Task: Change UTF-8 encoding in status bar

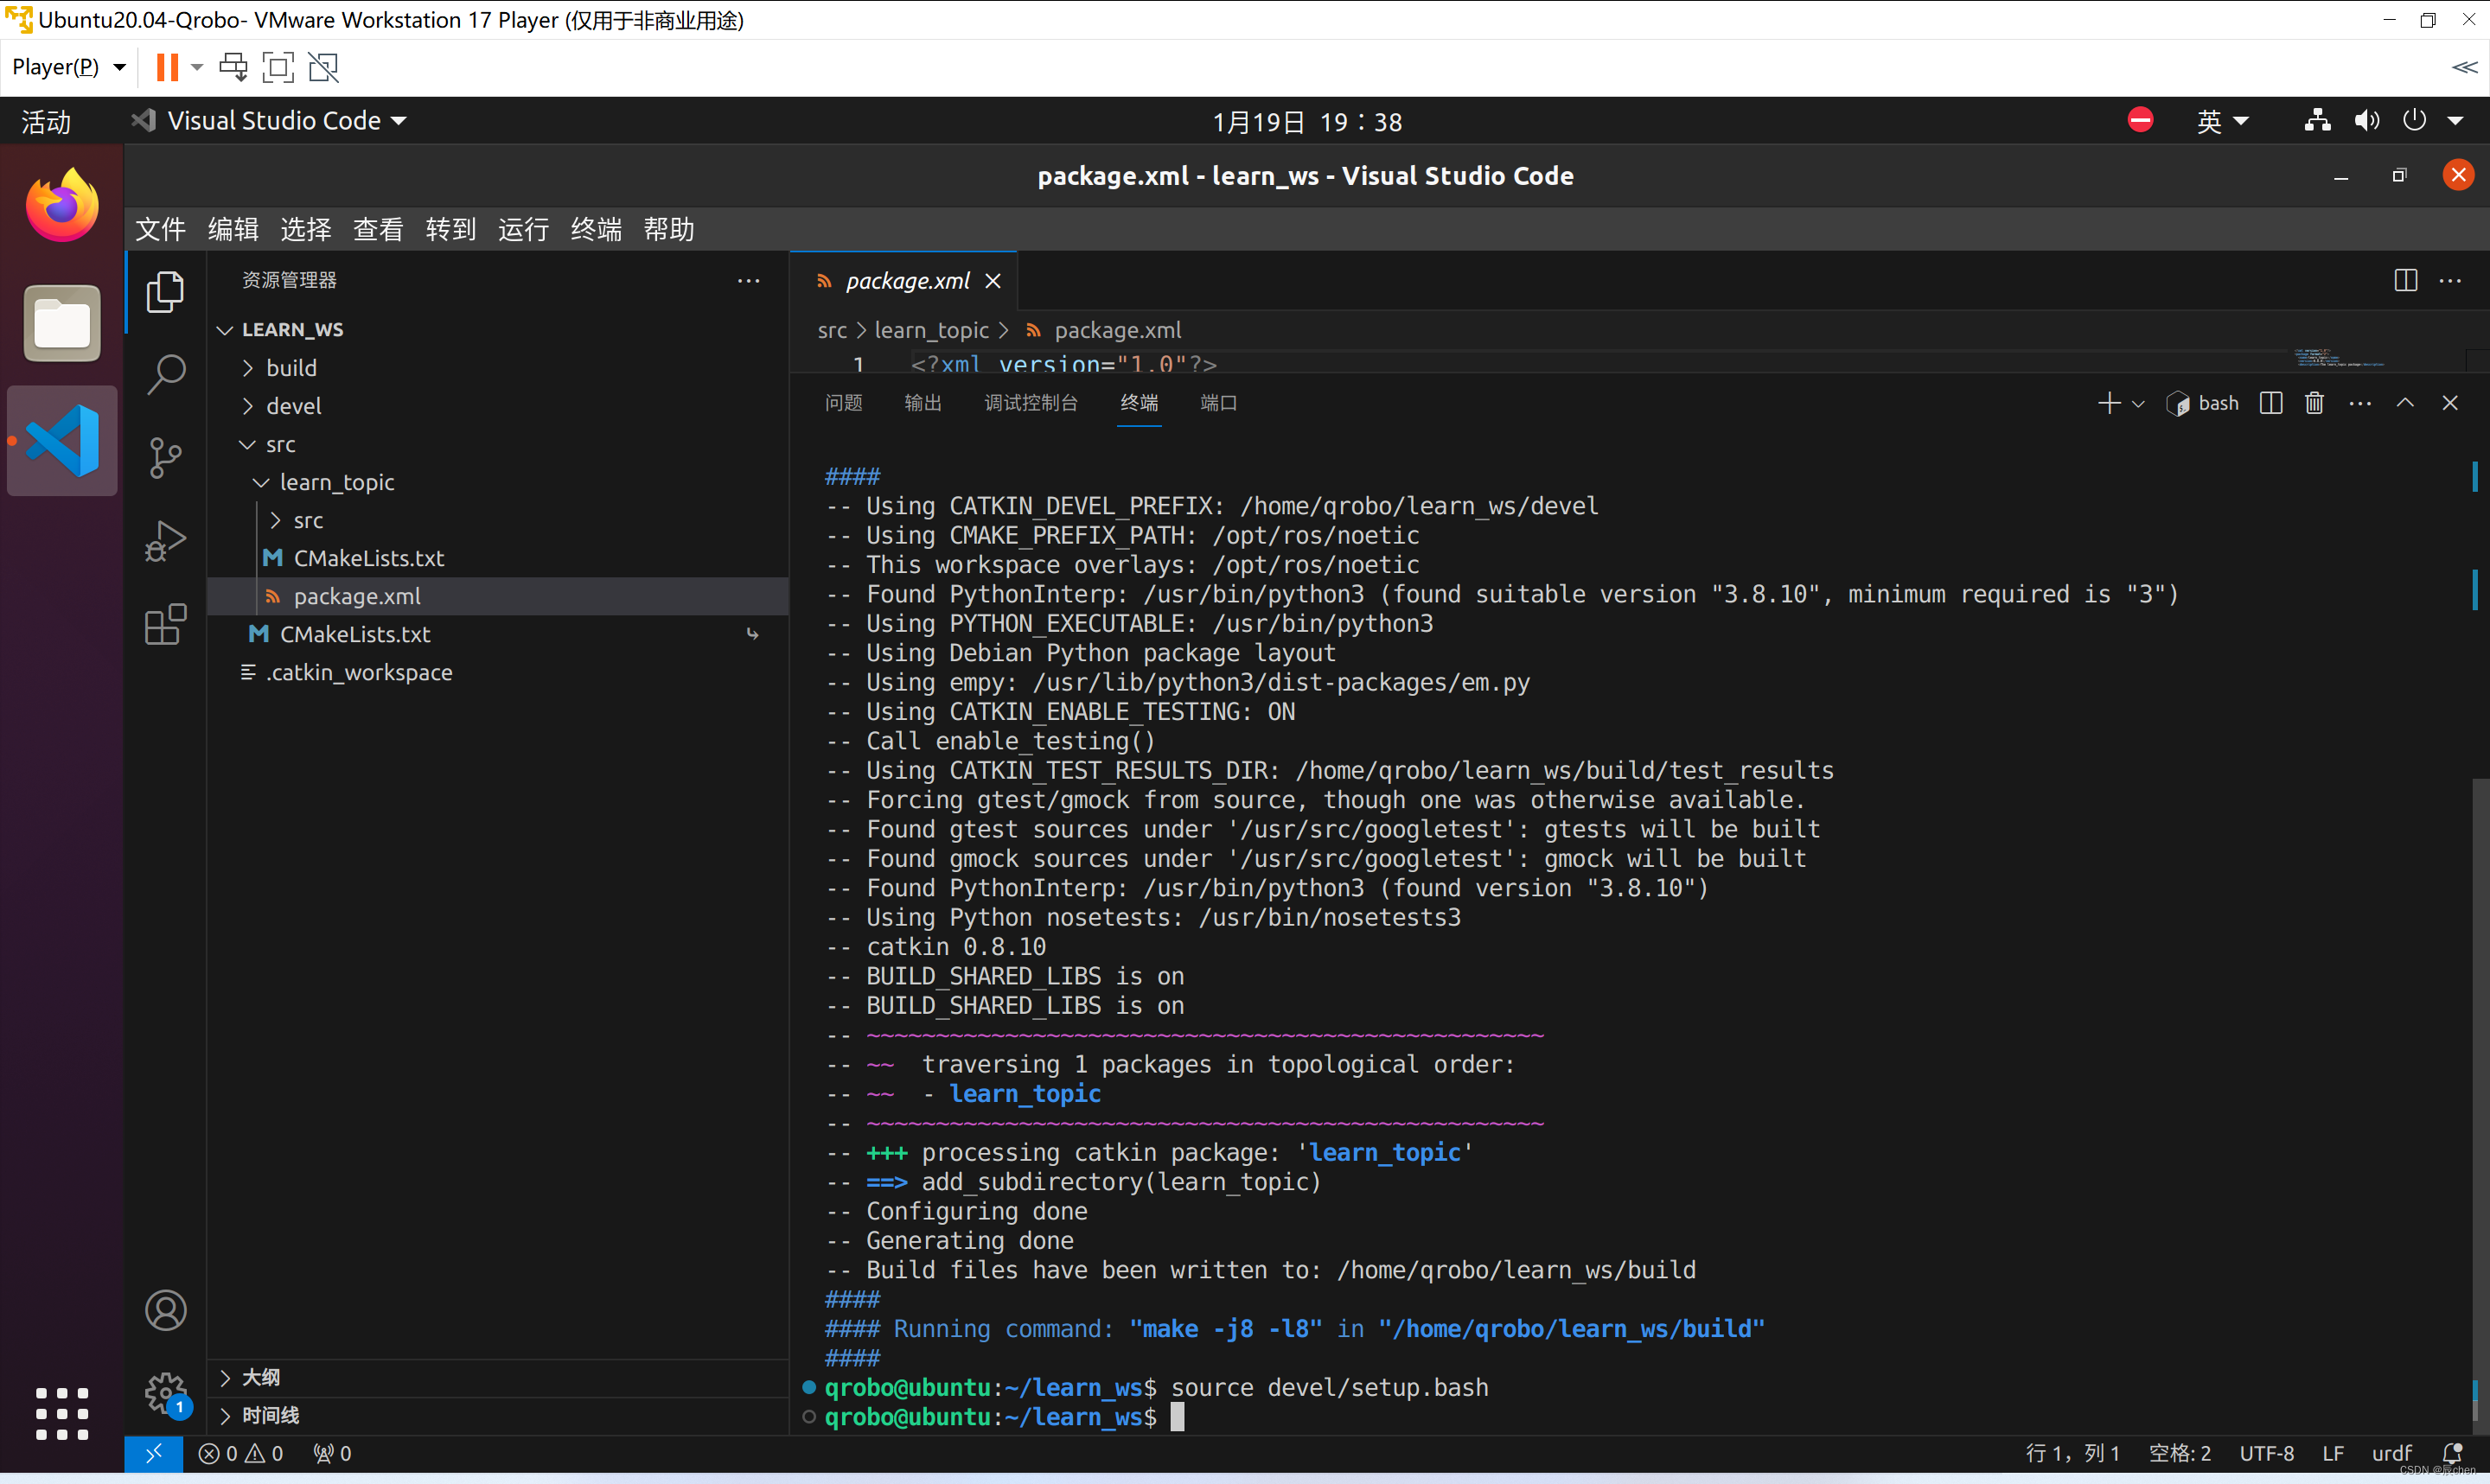Action: 2267,1453
